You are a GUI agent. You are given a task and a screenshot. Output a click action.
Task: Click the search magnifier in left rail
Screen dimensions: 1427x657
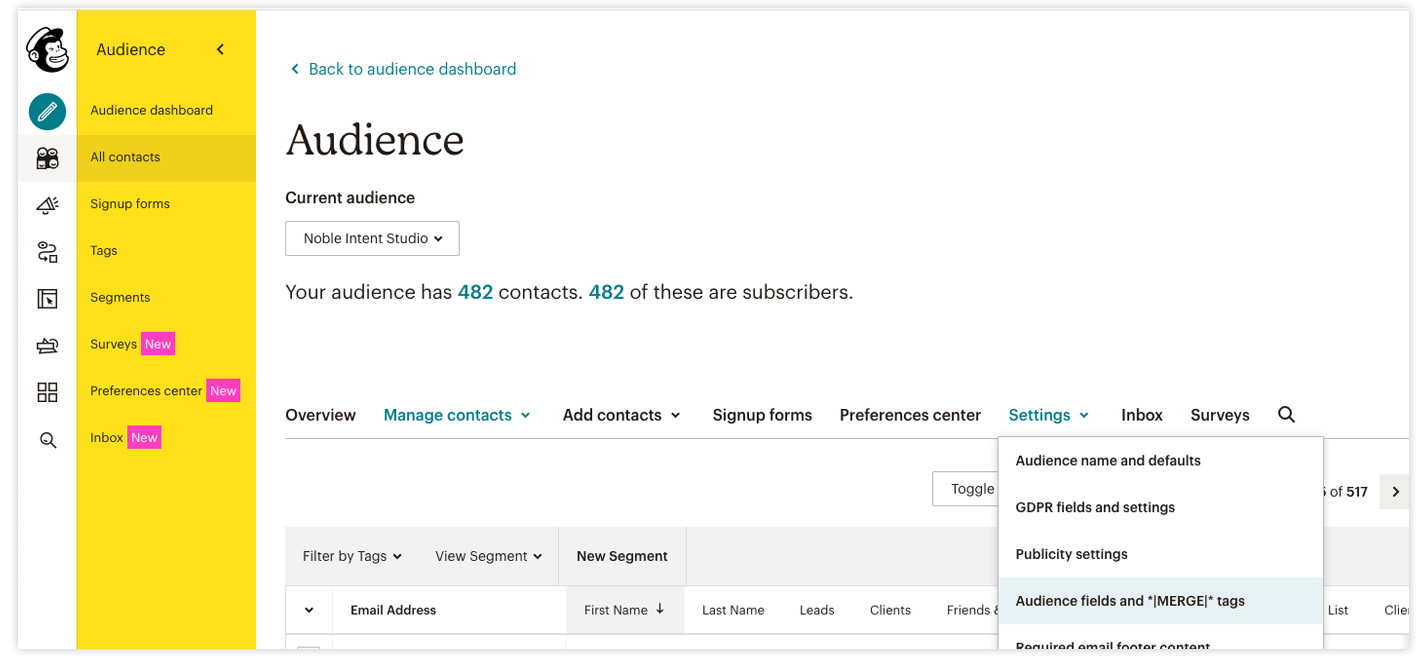point(47,439)
